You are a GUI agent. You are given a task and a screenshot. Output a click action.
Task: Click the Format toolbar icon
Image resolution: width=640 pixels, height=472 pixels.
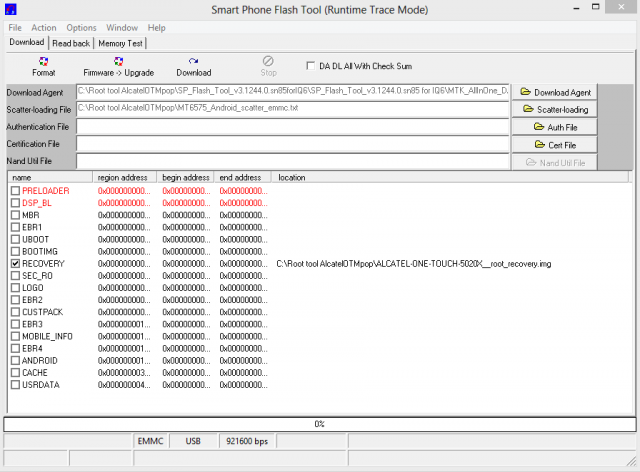click(43, 66)
